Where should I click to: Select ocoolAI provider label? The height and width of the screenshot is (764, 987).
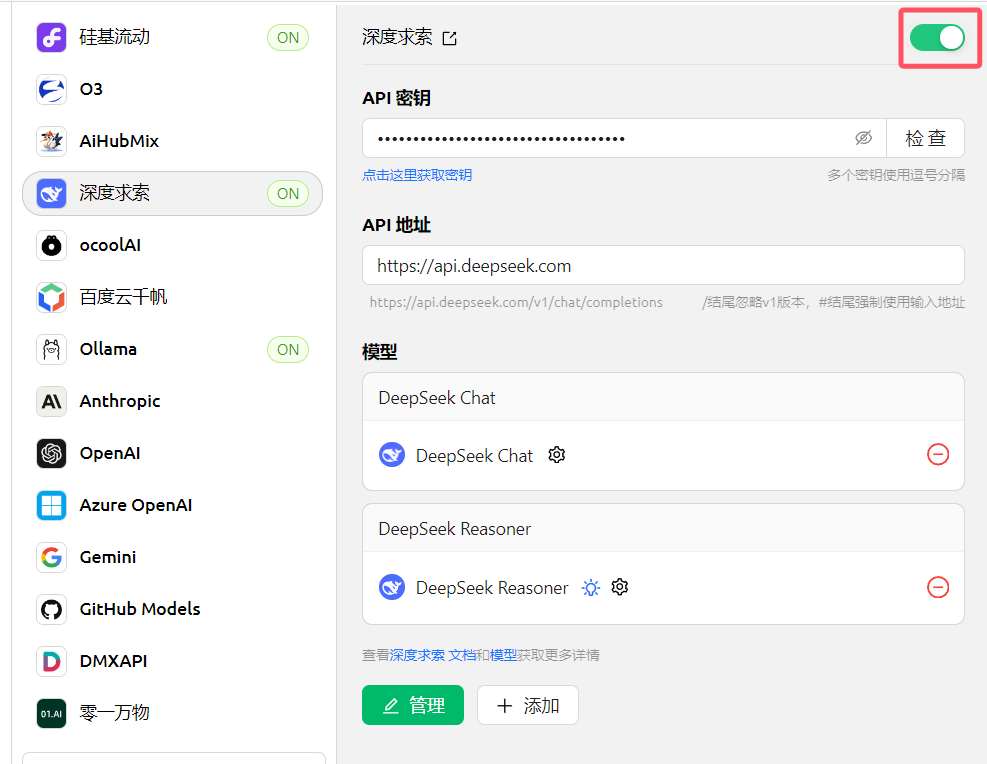point(110,245)
